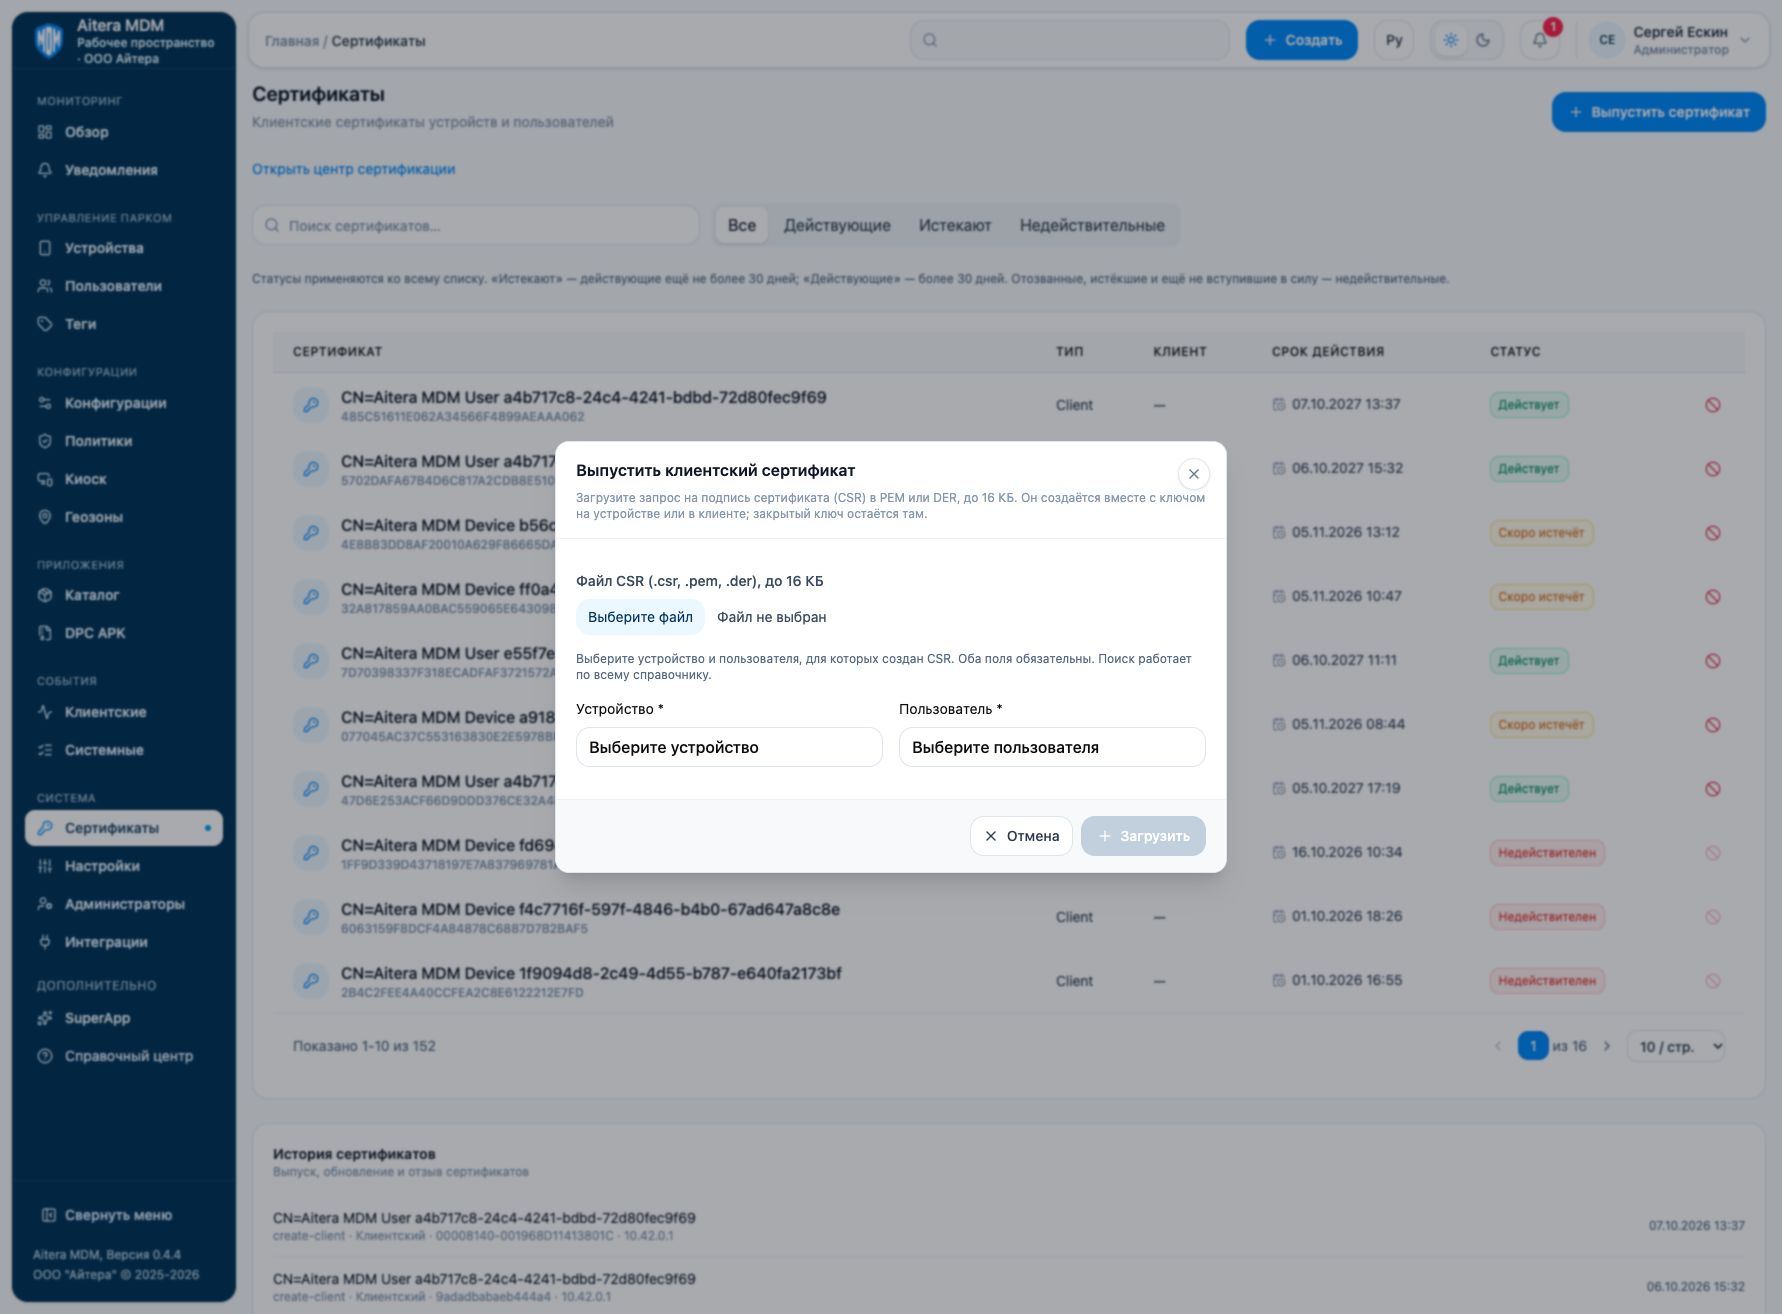
Task: Click the Поиск сертификатов search field
Action: [476, 225]
